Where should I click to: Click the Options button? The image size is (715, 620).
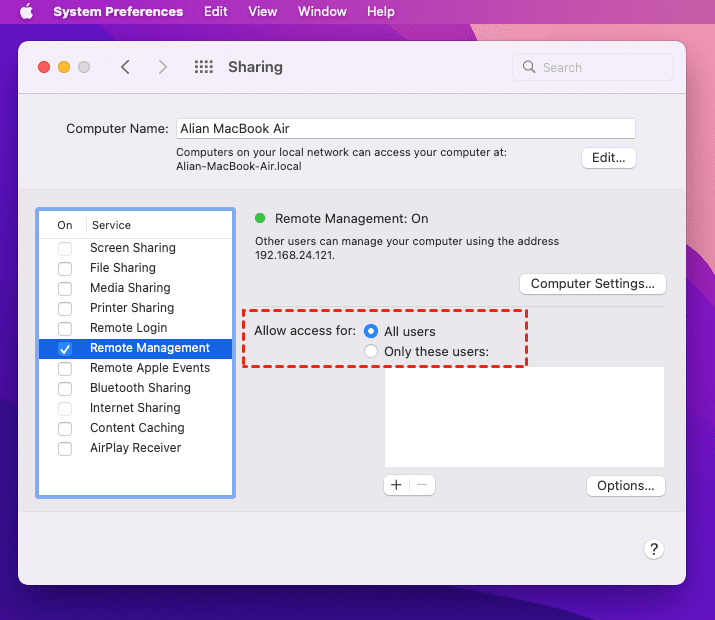pos(625,486)
